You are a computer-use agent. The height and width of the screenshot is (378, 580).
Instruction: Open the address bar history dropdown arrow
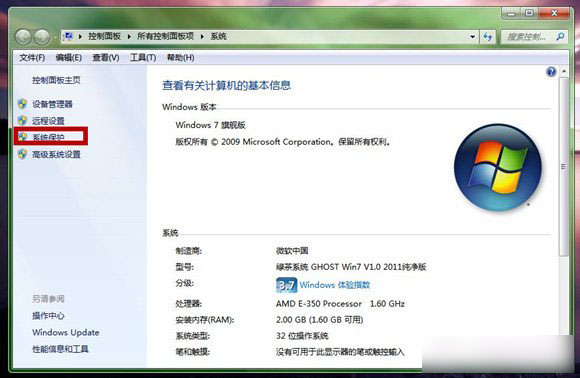click(472, 37)
